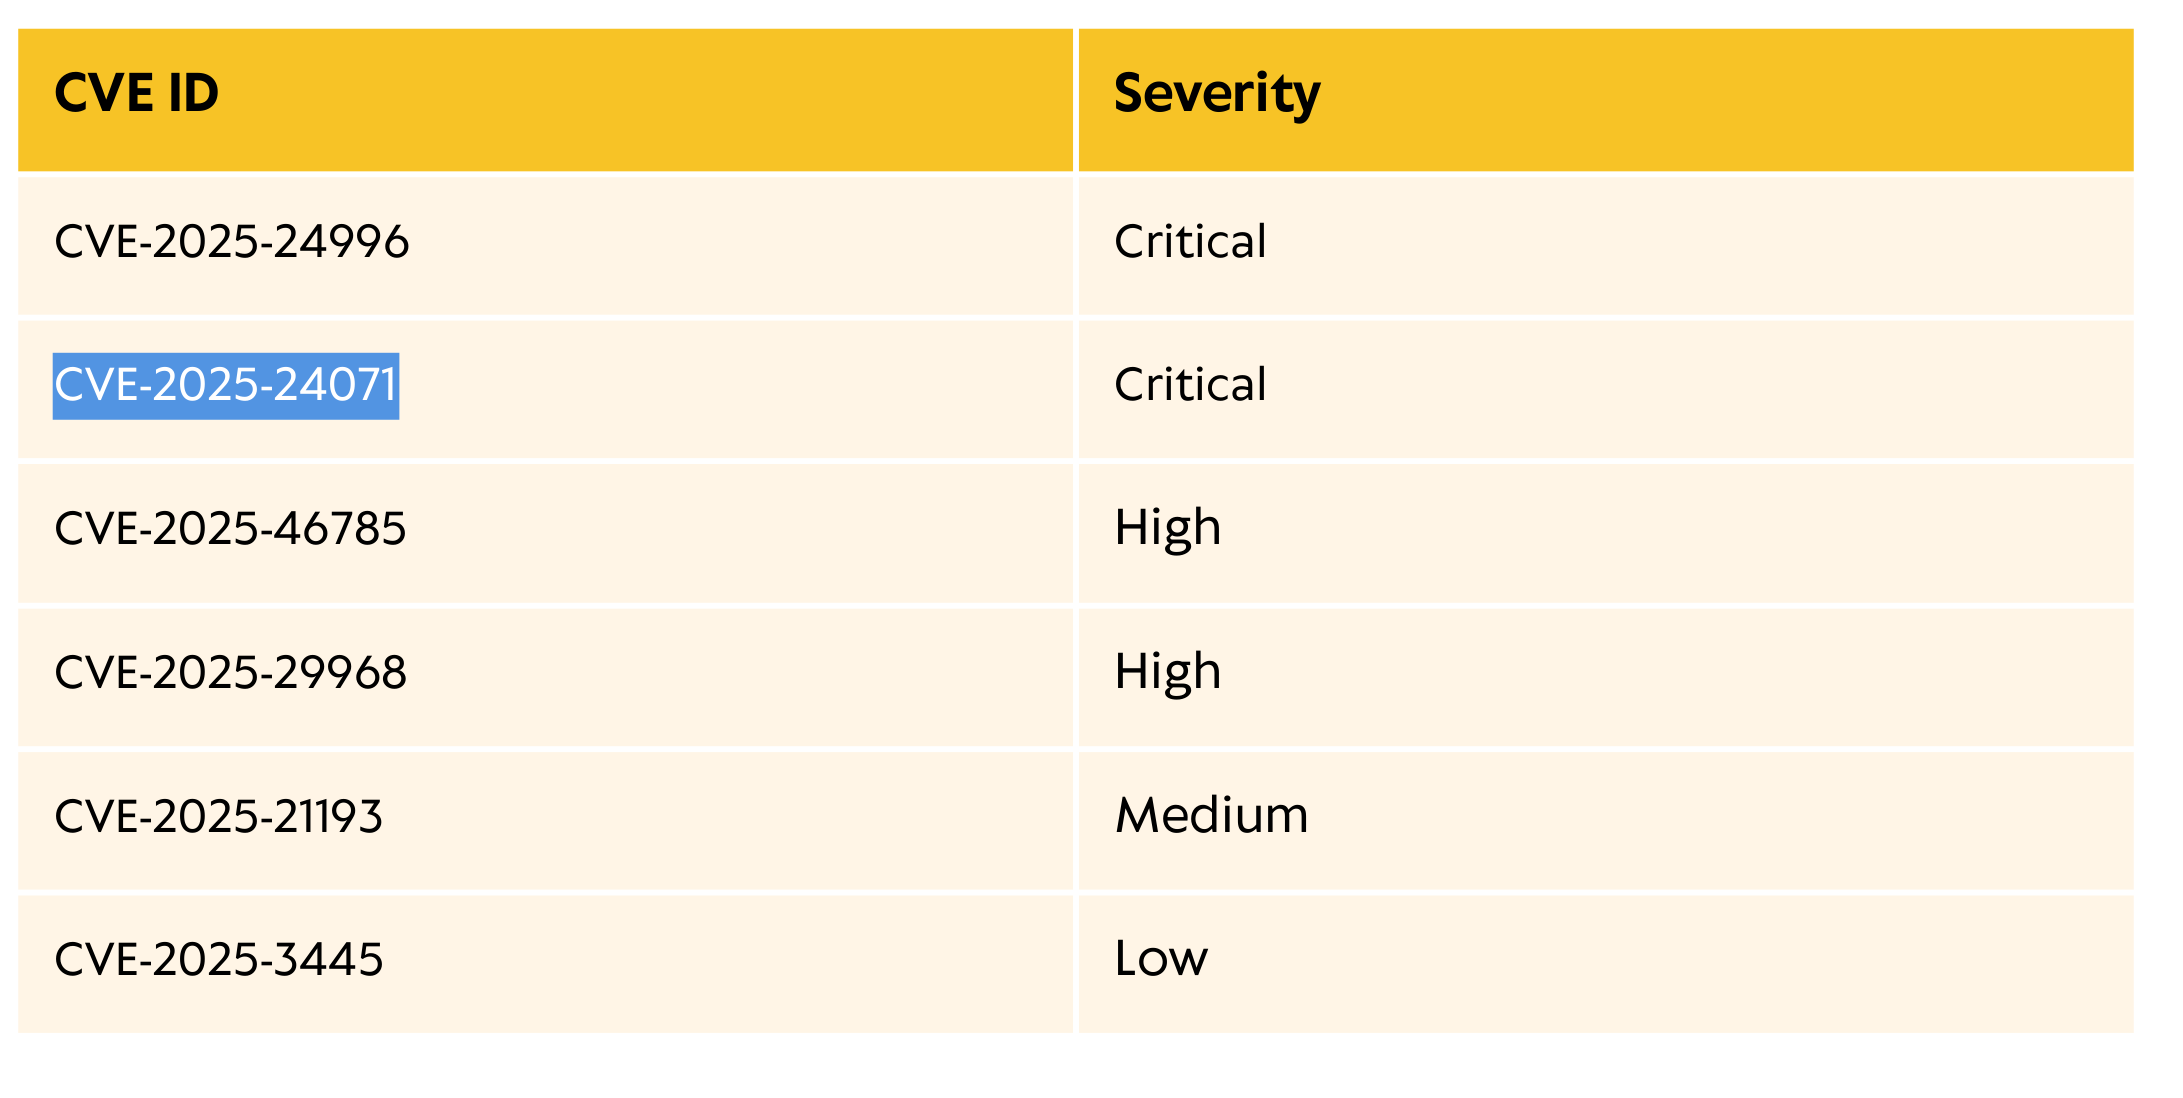Click the word CVE in the header
Screen dimensions: 2183x1098
[102, 94]
